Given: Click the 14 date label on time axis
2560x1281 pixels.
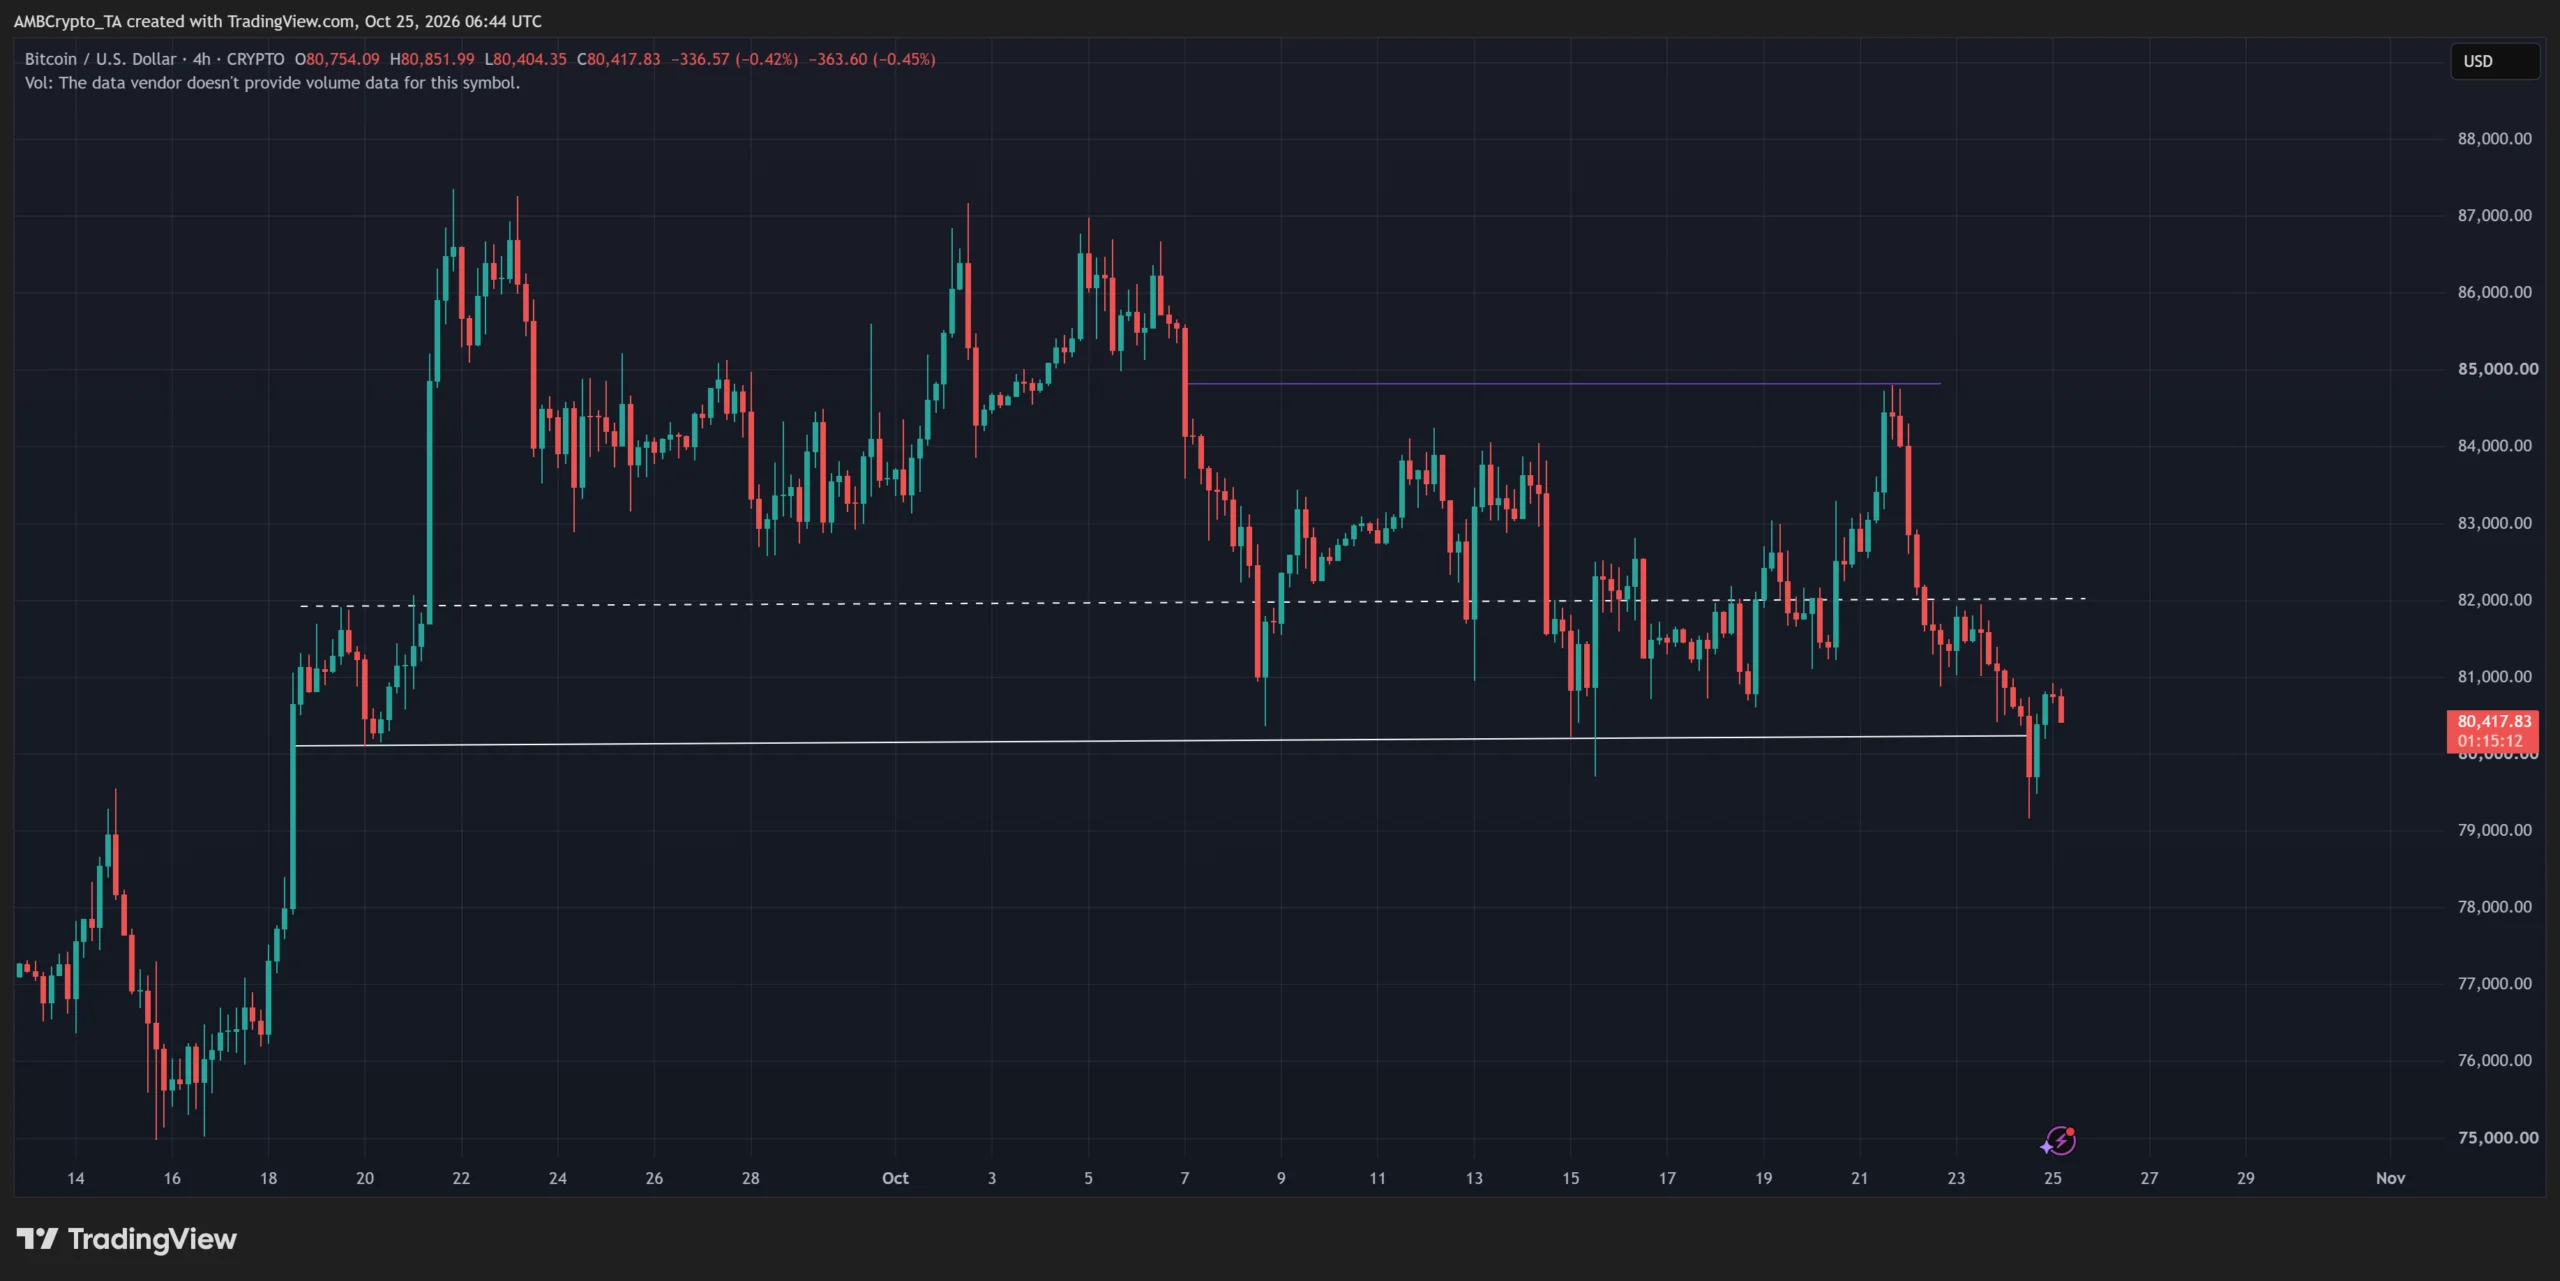Looking at the screenshot, I should pyautogui.click(x=76, y=1178).
